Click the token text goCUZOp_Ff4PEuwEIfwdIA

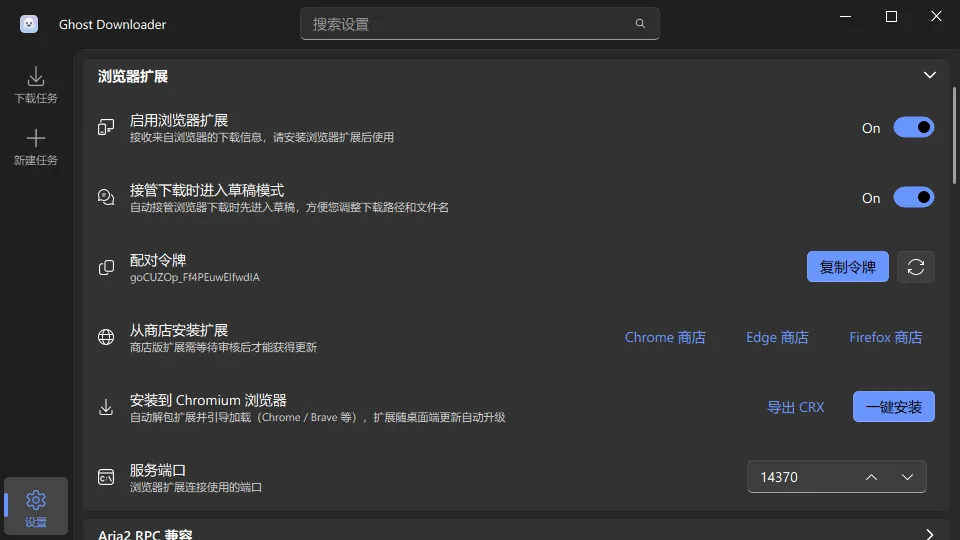pyautogui.click(x=195, y=277)
